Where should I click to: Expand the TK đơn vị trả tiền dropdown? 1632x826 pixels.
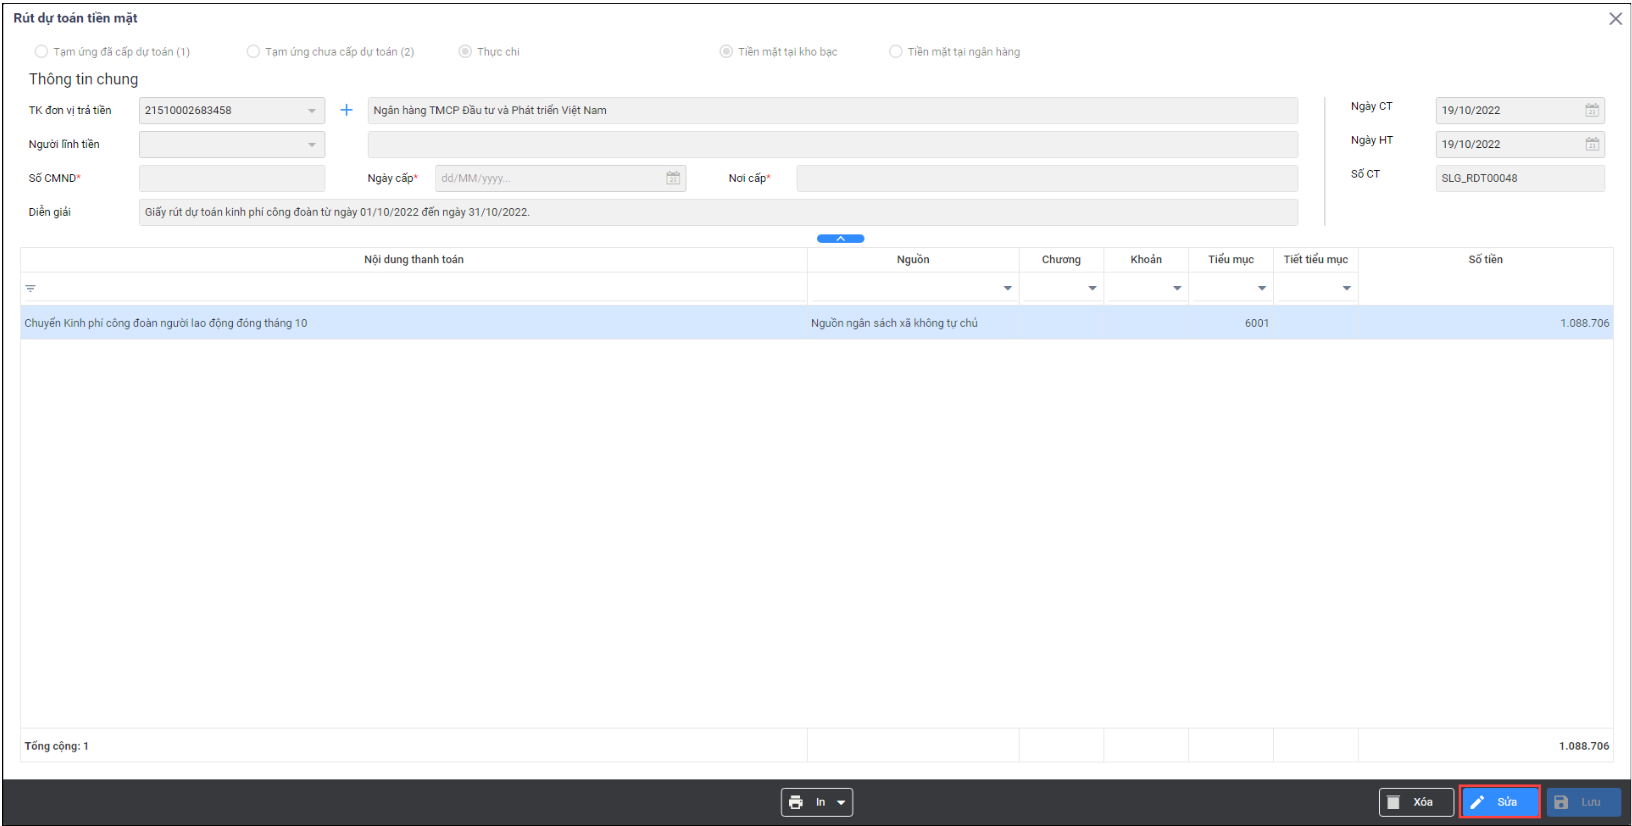click(312, 111)
